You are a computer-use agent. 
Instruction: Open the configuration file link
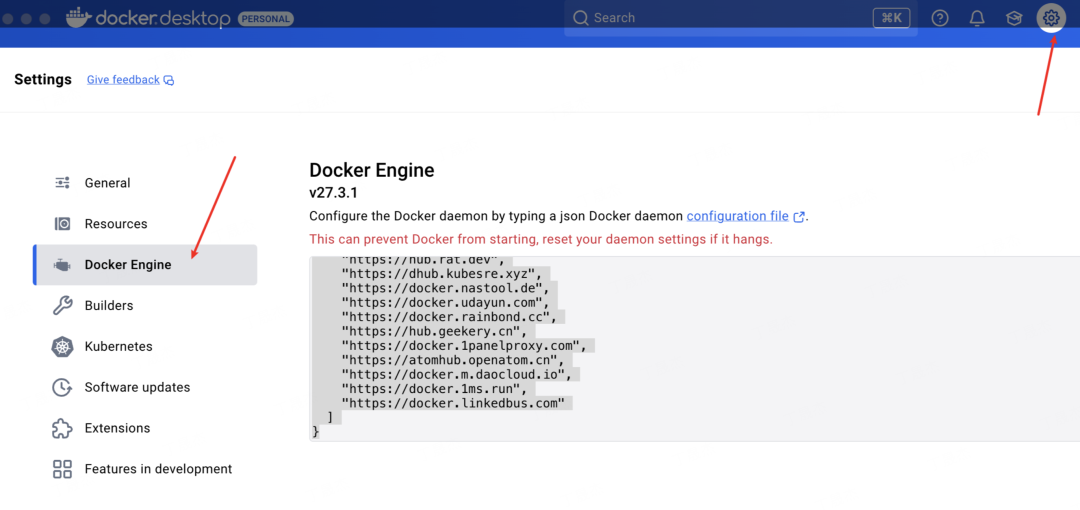738,216
